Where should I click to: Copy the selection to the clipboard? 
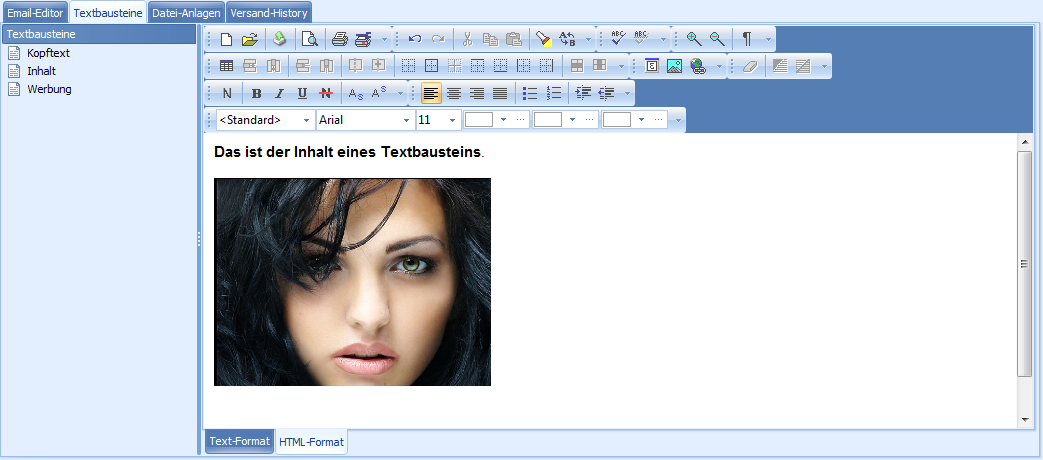(490, 39)
